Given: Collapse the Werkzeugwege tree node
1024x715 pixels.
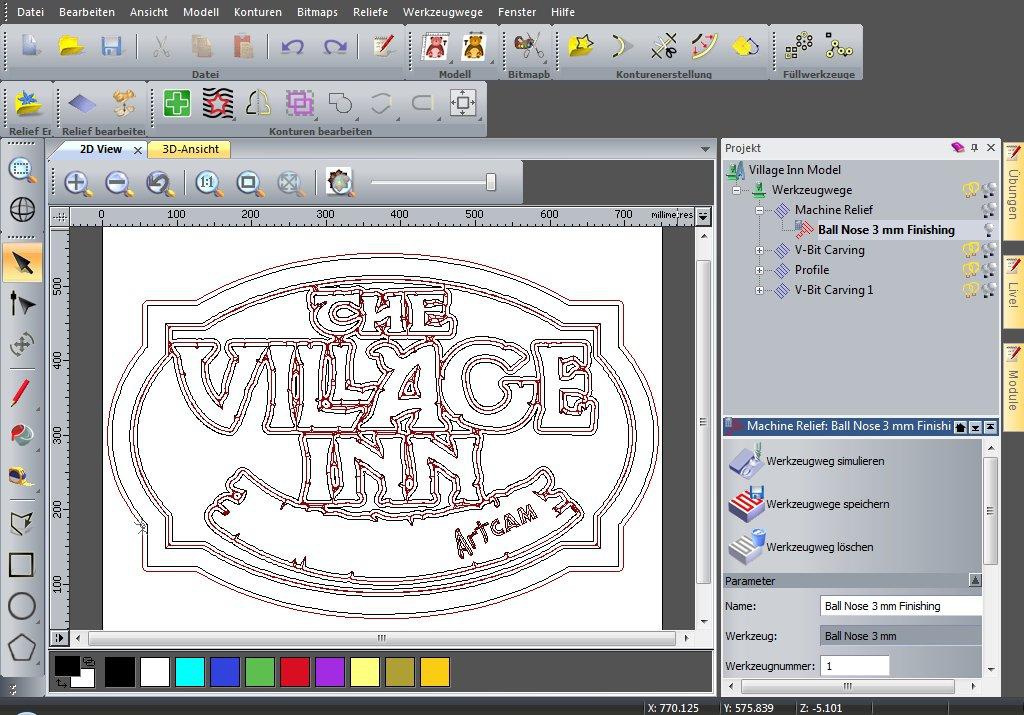Looking at the screenshot, I should tap(737, 191).
